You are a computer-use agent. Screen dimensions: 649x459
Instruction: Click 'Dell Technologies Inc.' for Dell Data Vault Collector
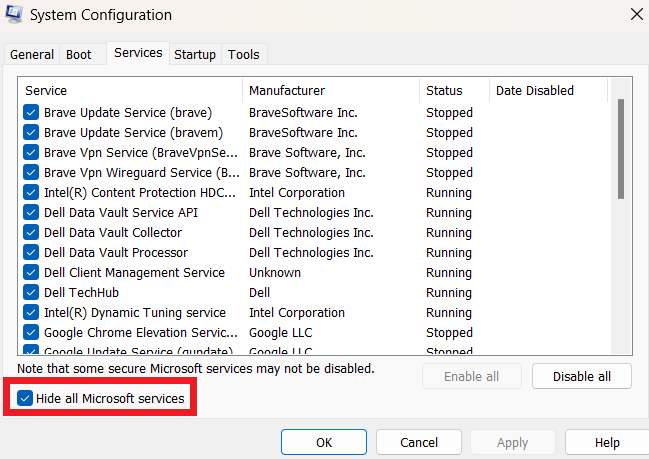(311, 233)
